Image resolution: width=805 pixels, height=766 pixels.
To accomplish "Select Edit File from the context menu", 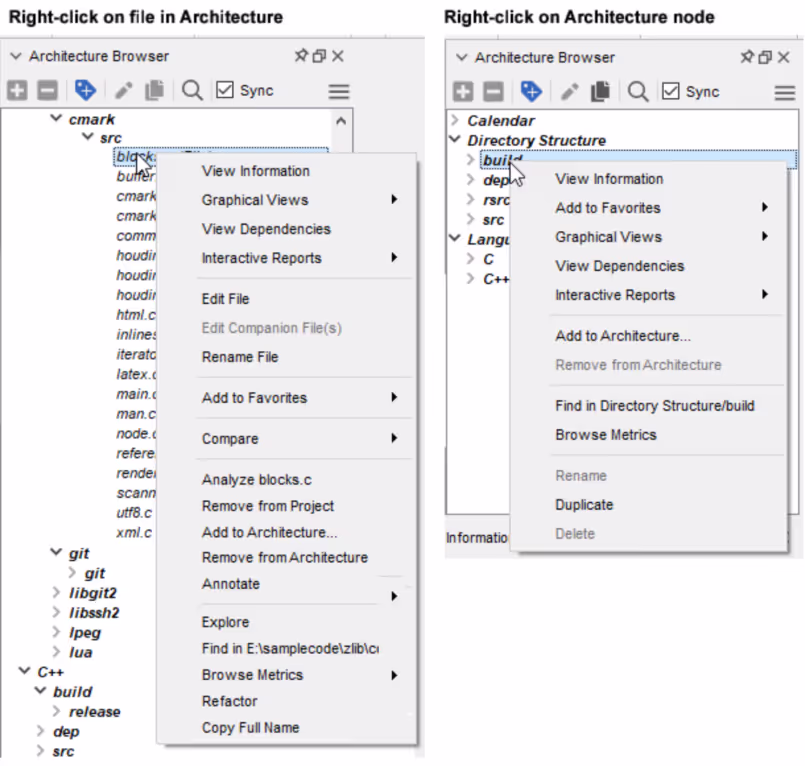I will click(x=286, y=299).
